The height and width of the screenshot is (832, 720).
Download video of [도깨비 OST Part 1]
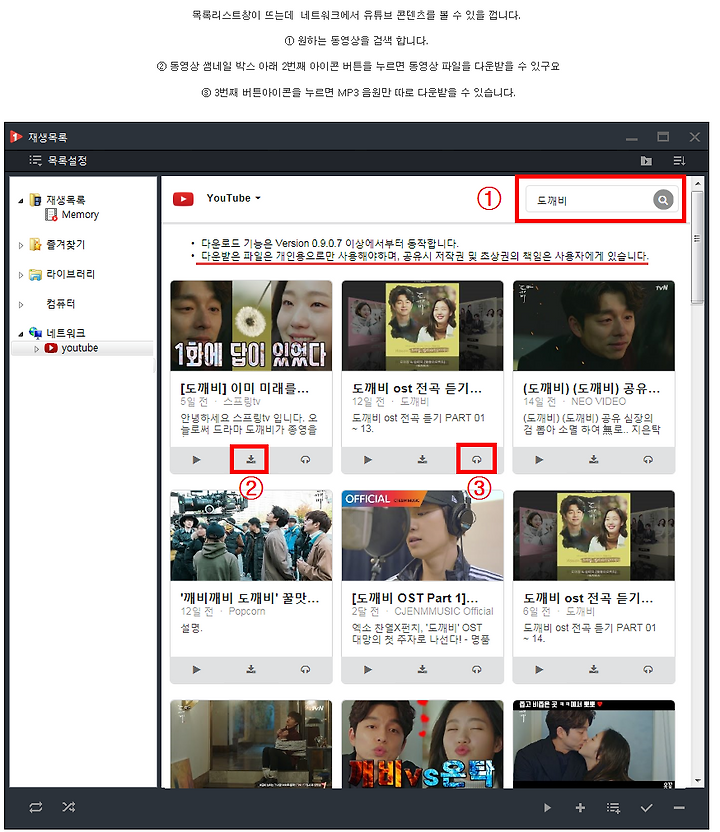point(422,670)
